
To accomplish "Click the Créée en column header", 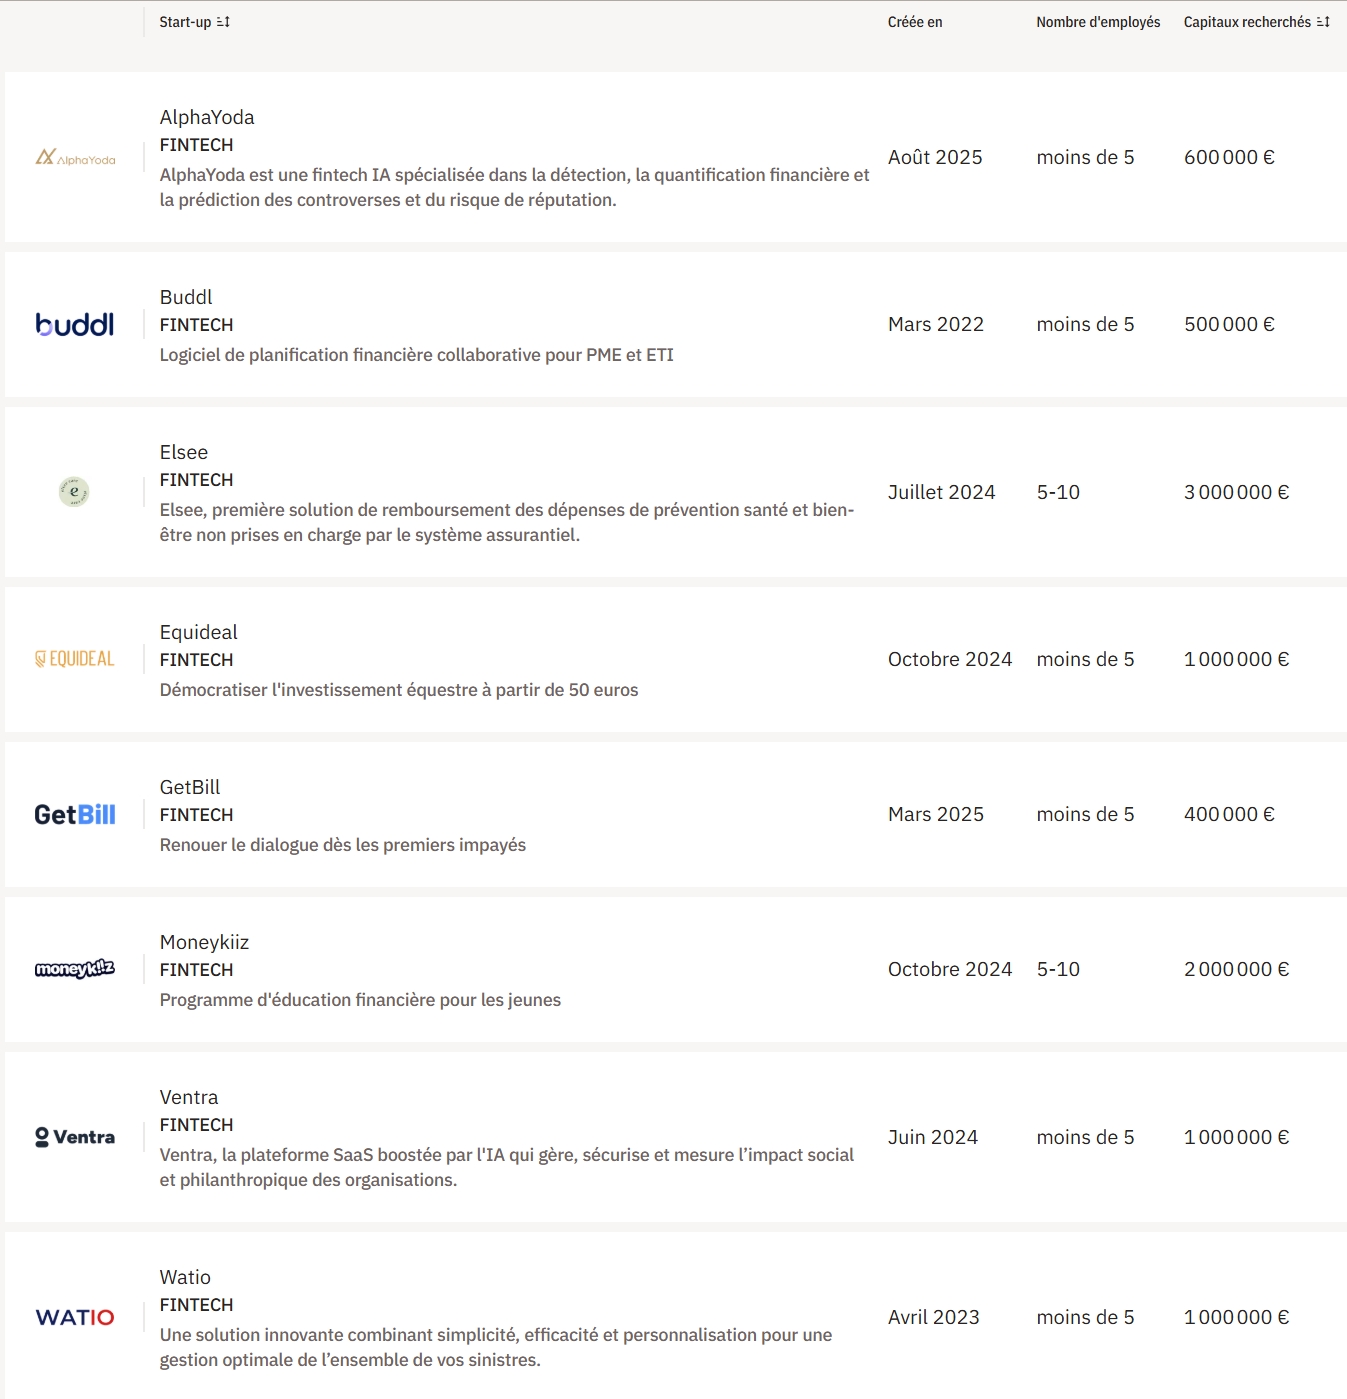I will click(915, 22).
